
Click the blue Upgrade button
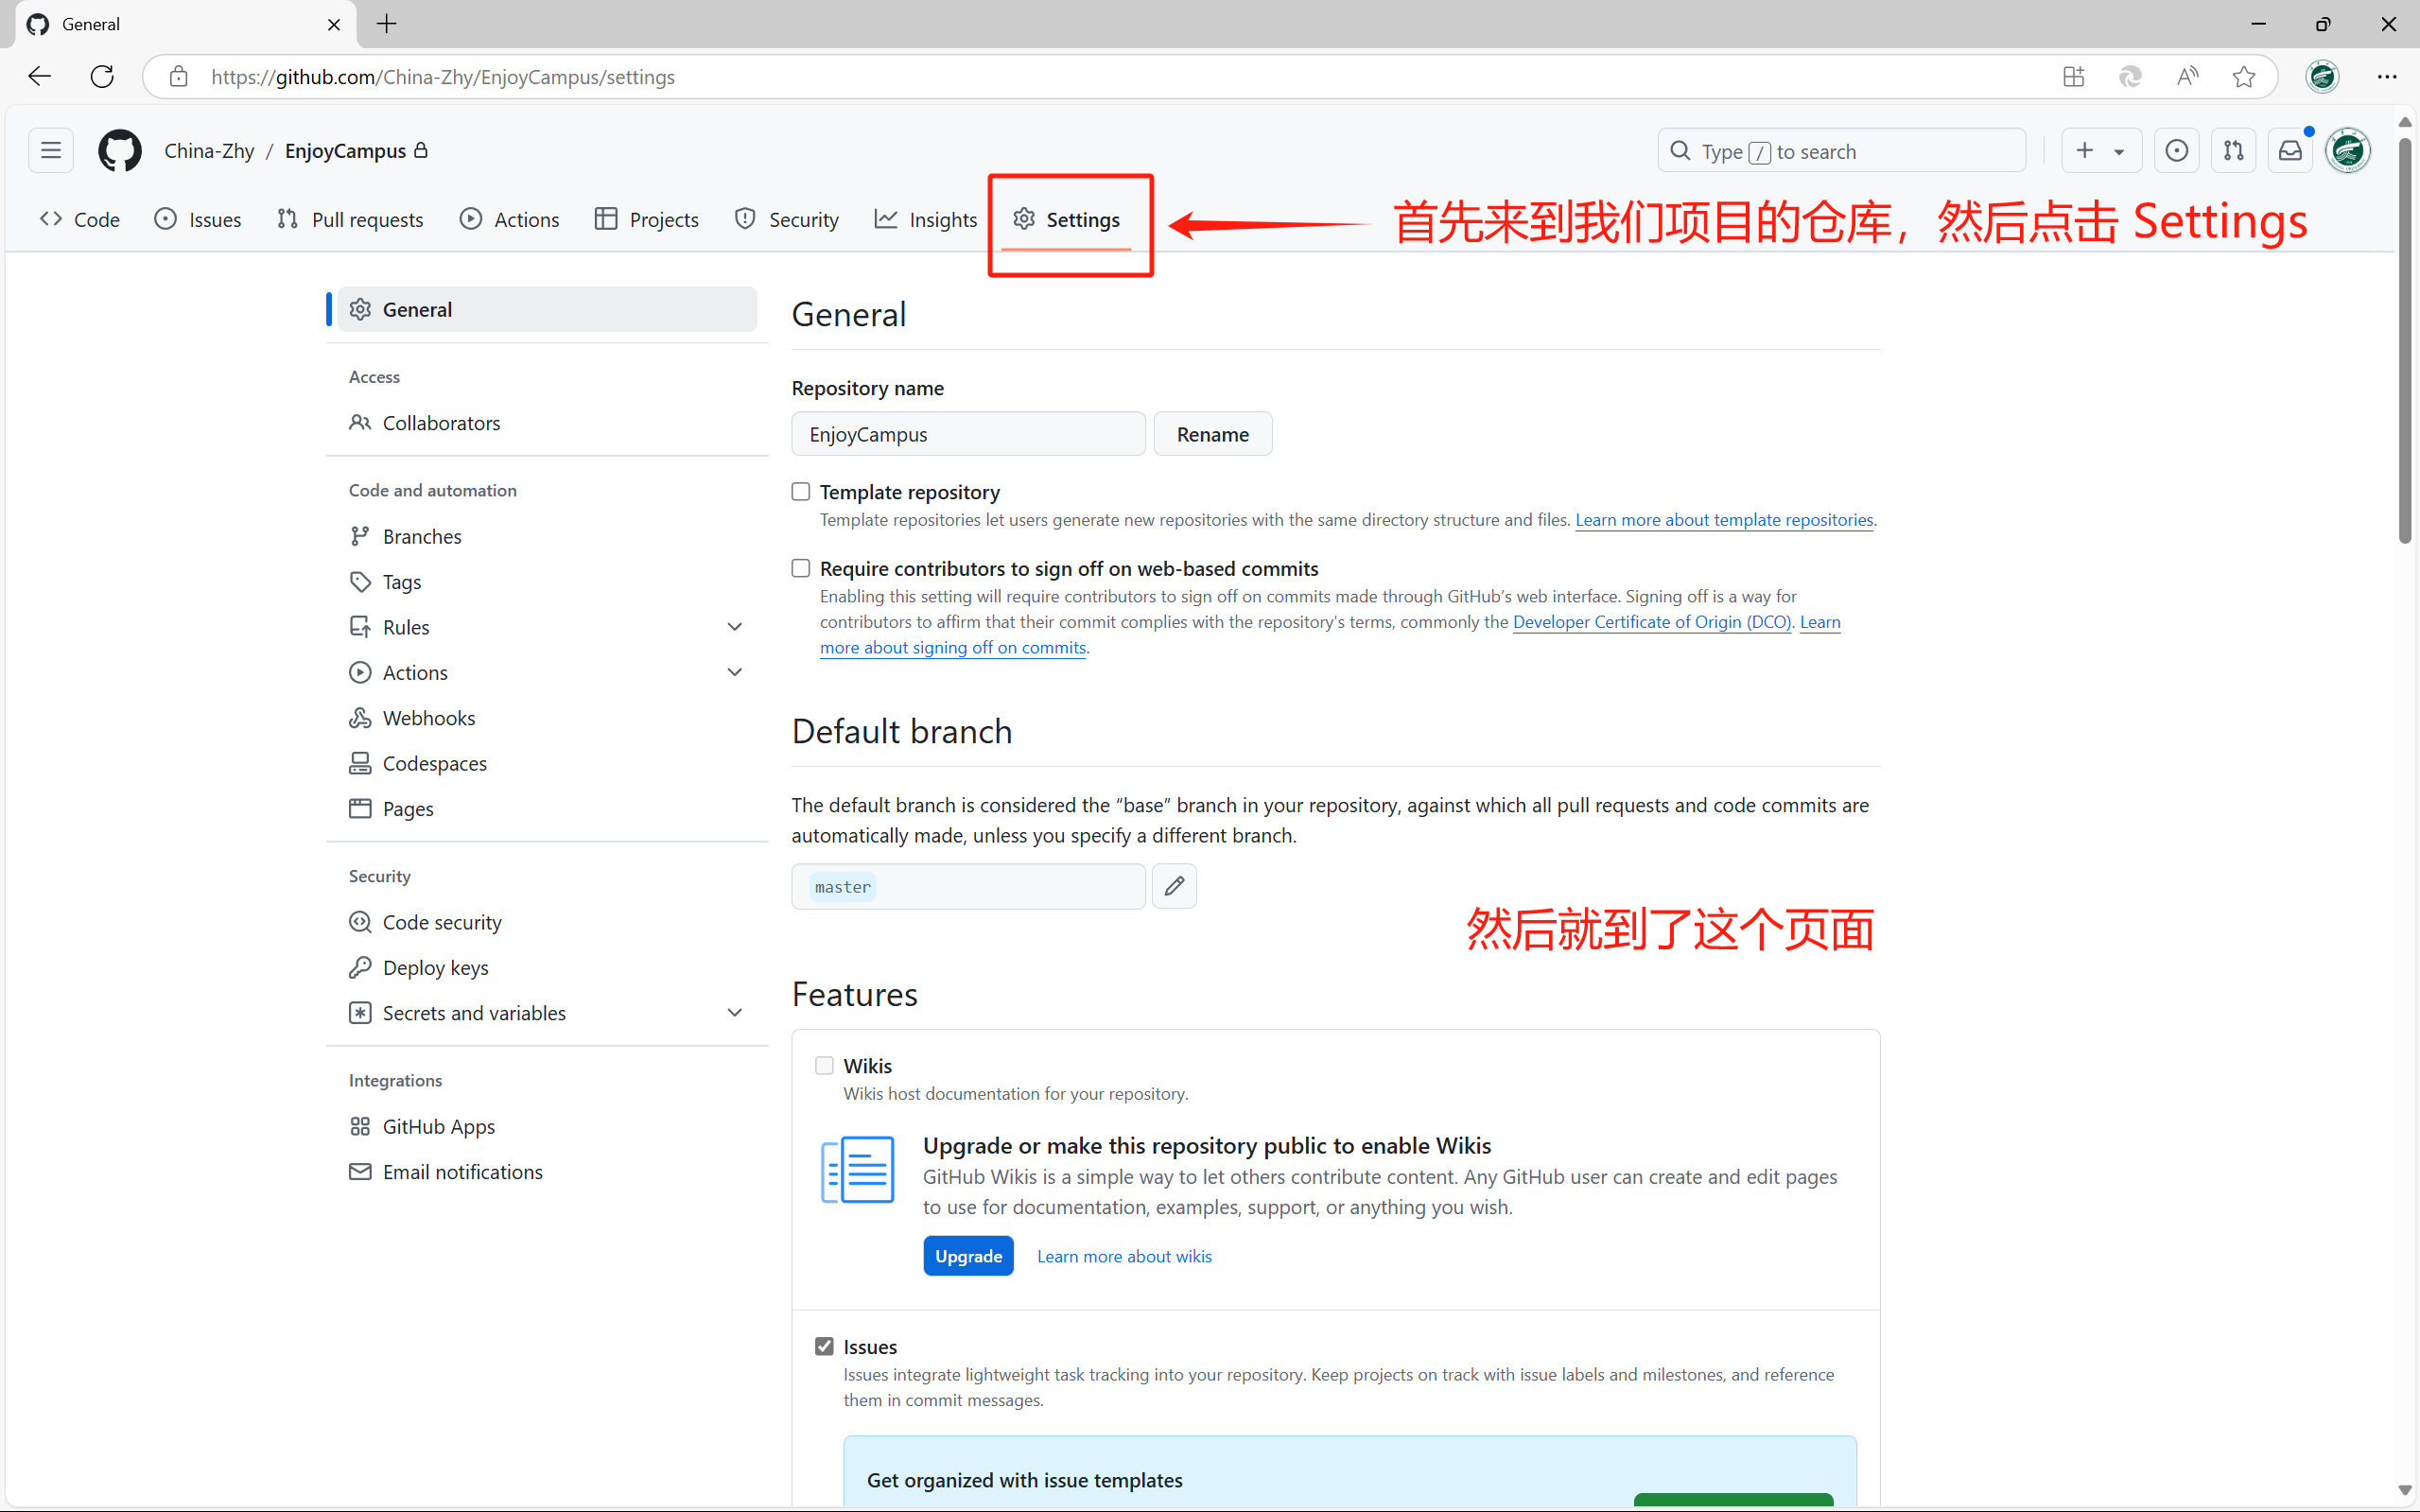[968, 1256]
